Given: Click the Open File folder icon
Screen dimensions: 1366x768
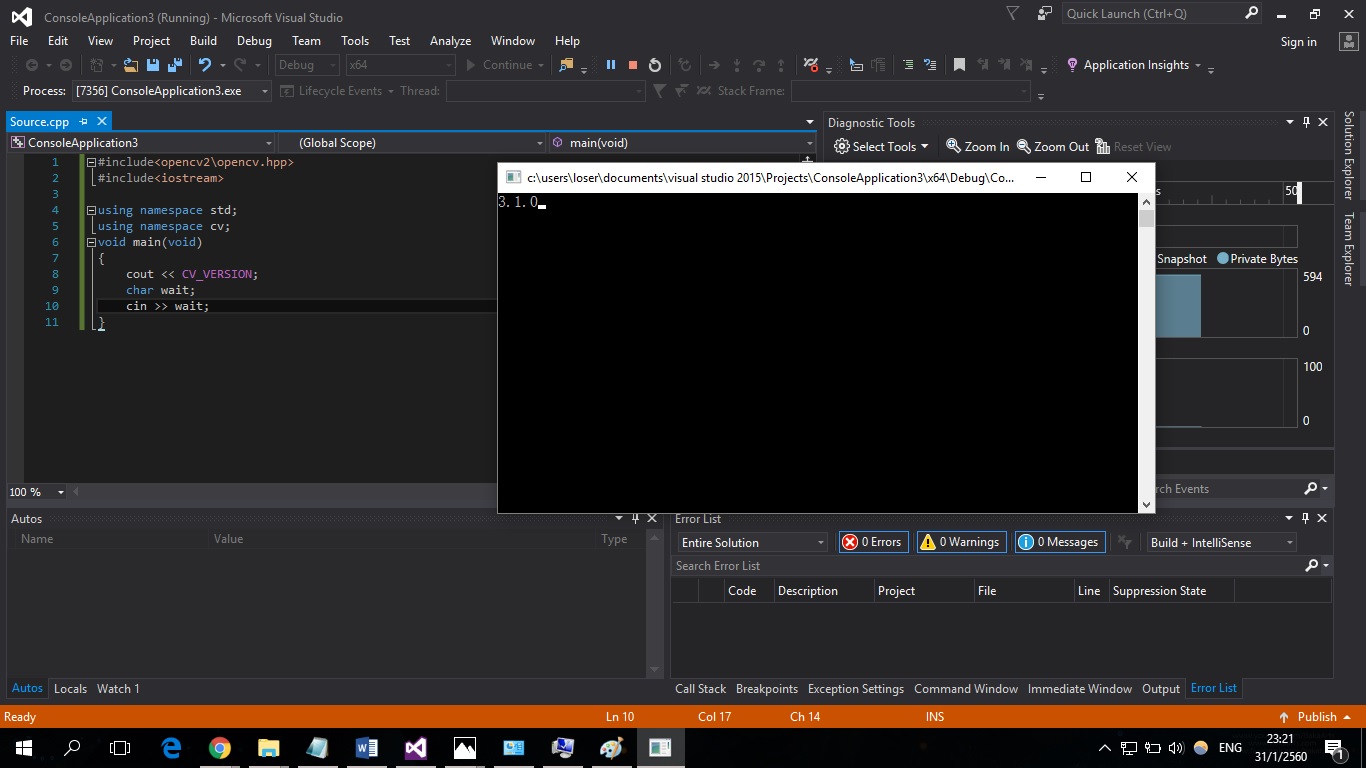Looking at the screenshot, I should tap(131, 65).
